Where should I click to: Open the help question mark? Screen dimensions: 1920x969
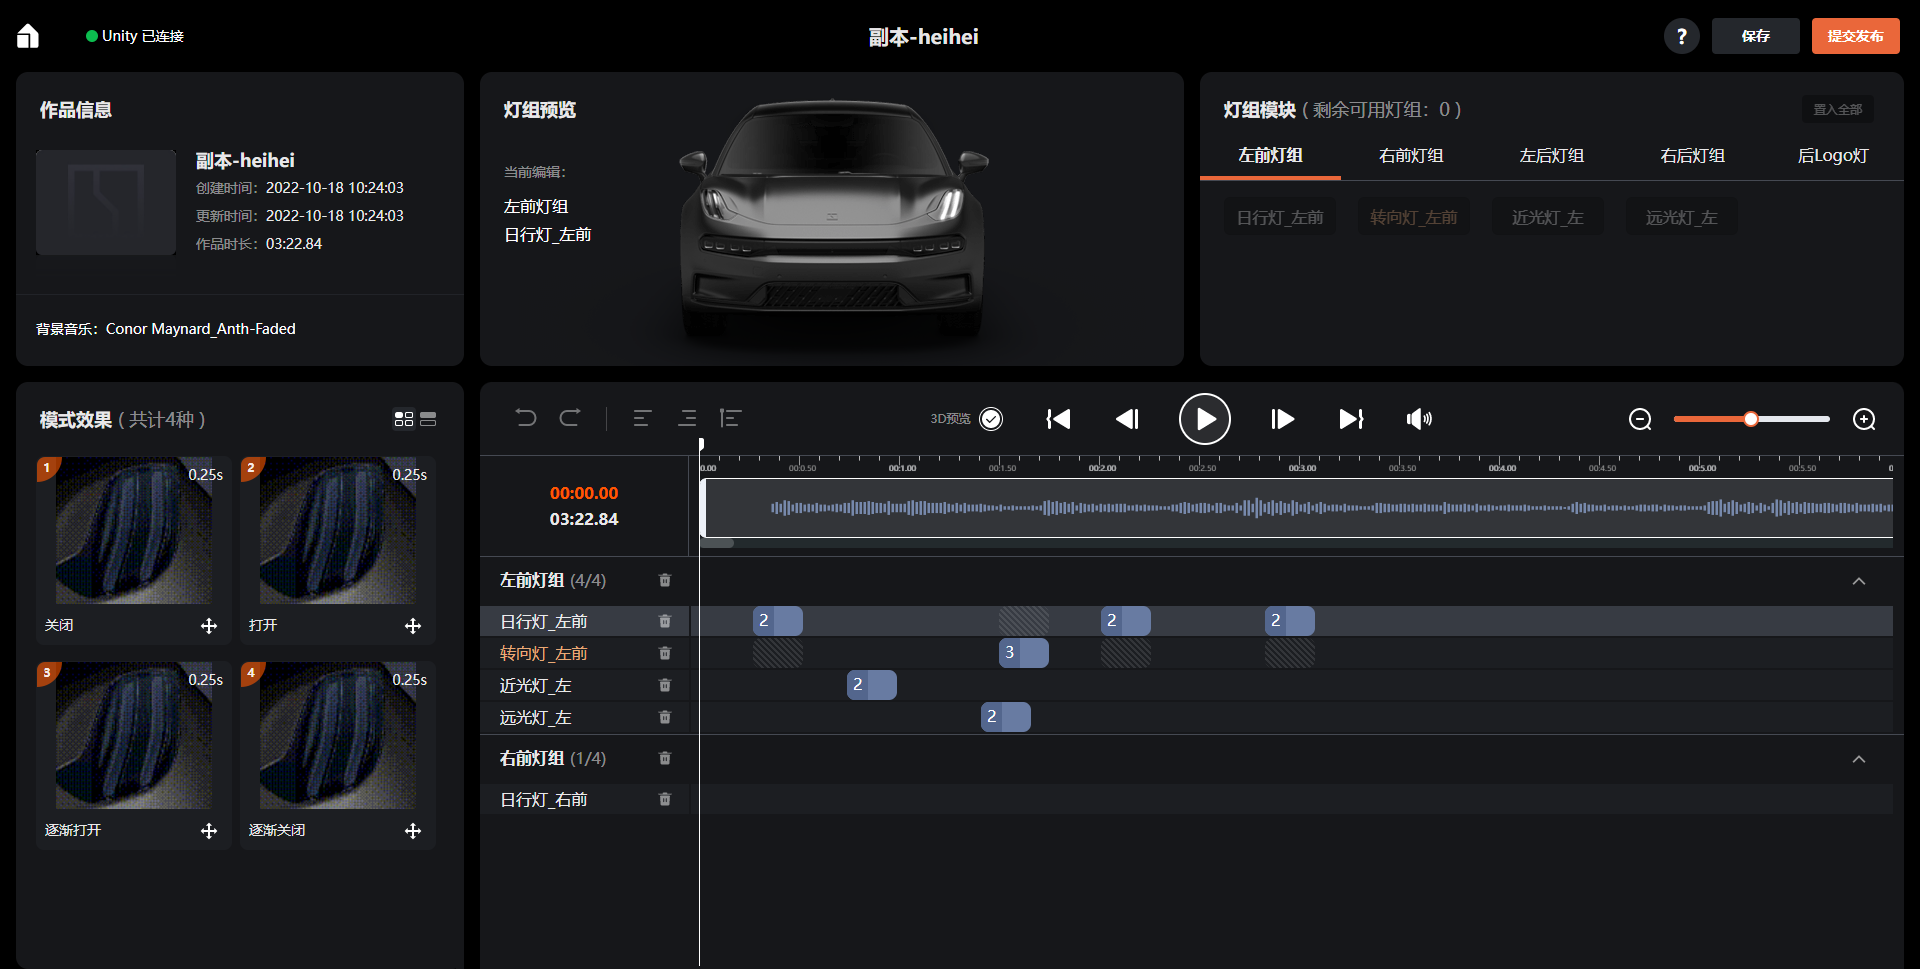pyautogui.click(x=1682, y=36)
